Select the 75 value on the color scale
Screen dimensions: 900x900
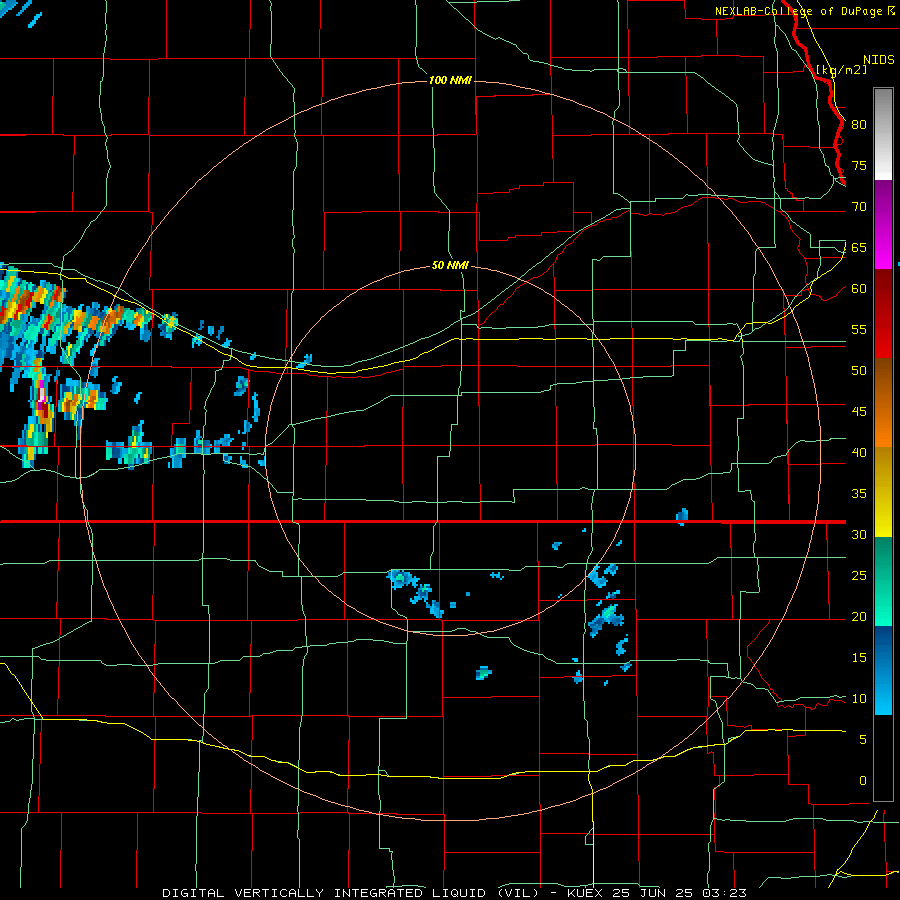pyautogui.click(x=859, y=165)
